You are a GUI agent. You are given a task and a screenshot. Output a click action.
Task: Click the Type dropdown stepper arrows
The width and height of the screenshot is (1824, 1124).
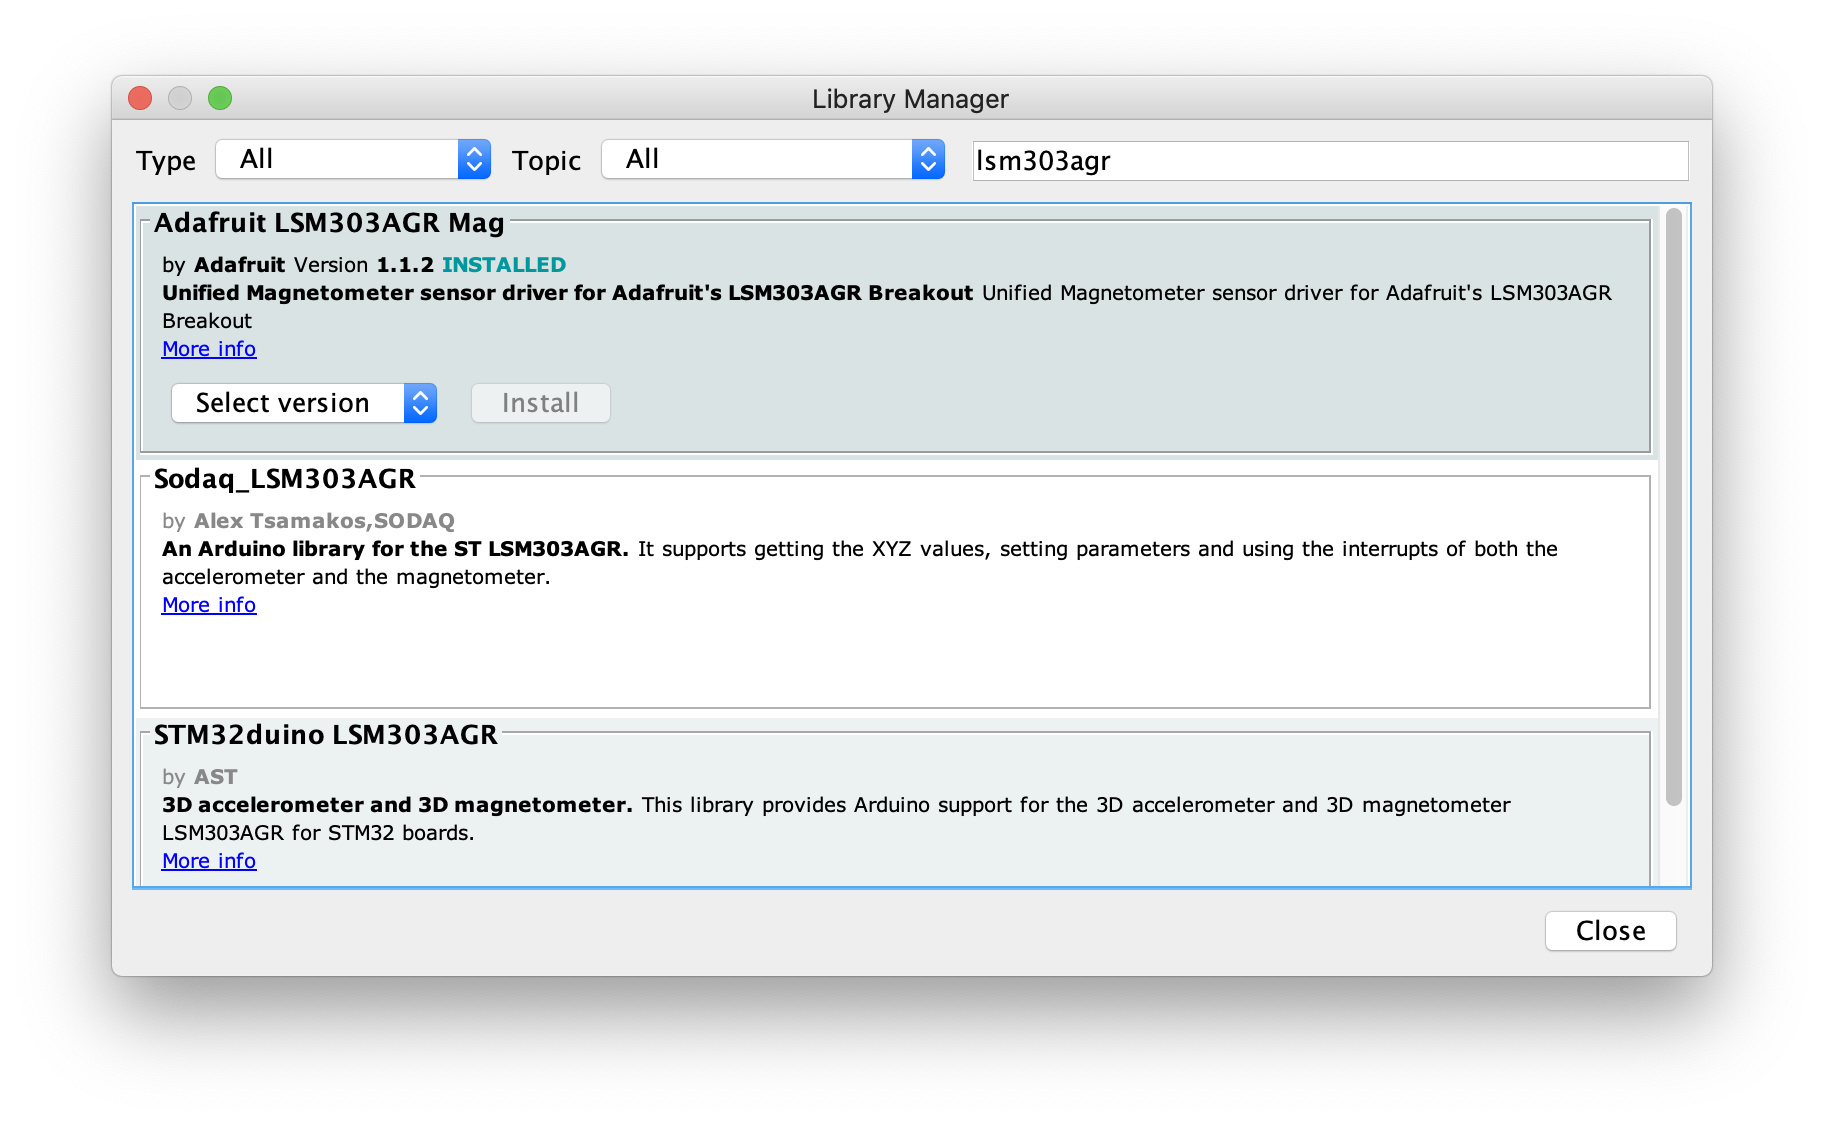475,159
